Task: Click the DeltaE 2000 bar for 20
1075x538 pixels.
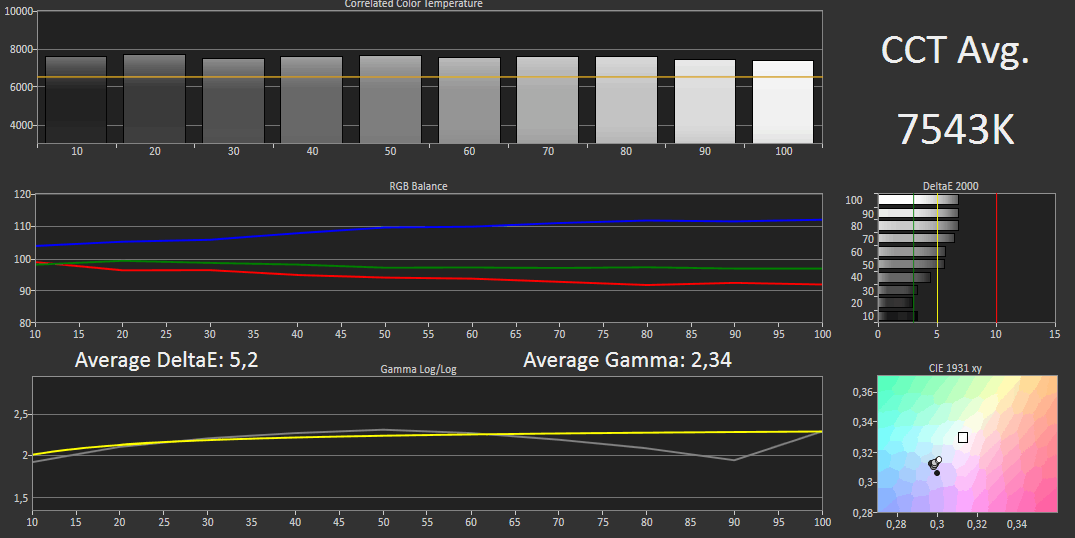Action: 895,302
